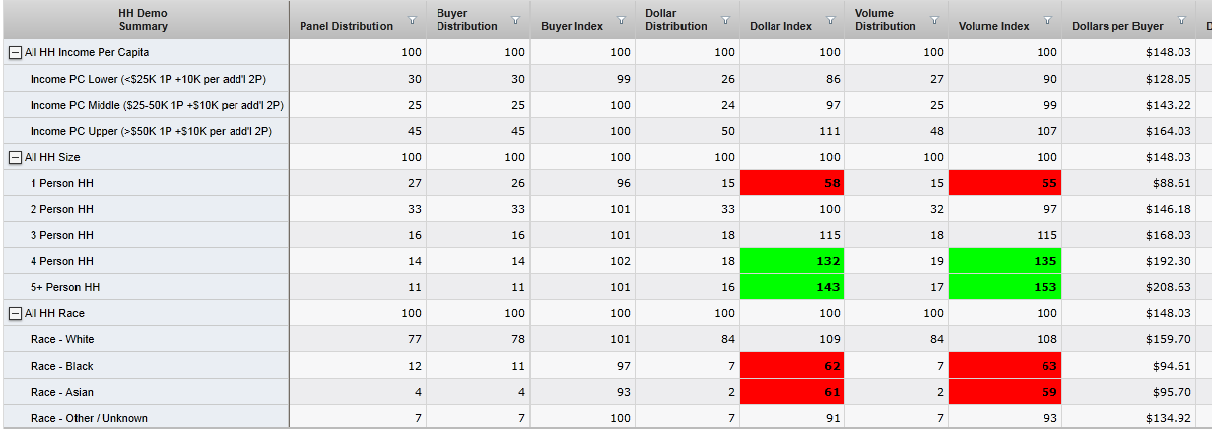This screenshot has height=444, width=1222.
Task: Select the Race - Asian row label
Action: pyautogui.click(x=62, y=392)
